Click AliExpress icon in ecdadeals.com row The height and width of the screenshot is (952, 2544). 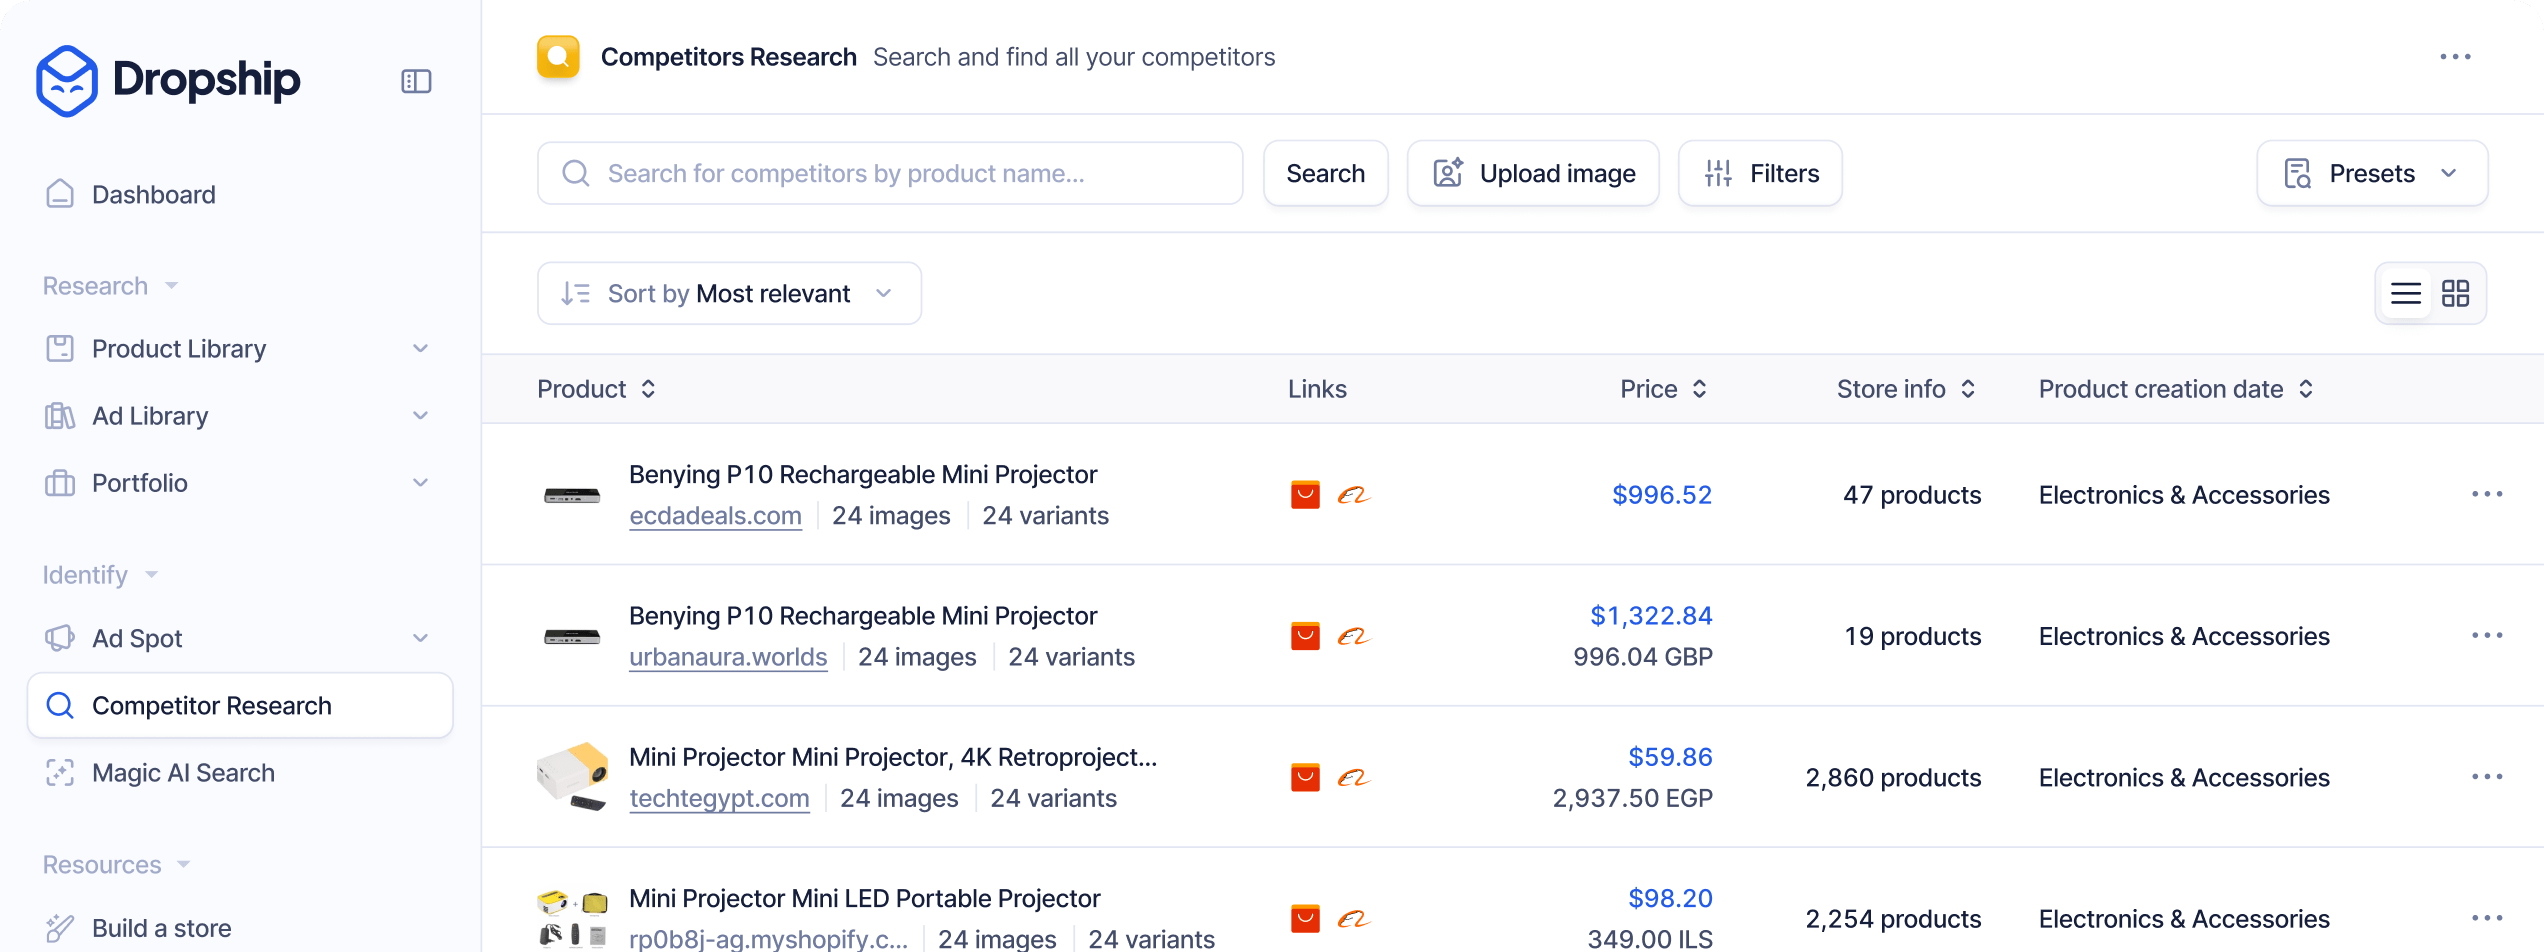pos(1305,495)
